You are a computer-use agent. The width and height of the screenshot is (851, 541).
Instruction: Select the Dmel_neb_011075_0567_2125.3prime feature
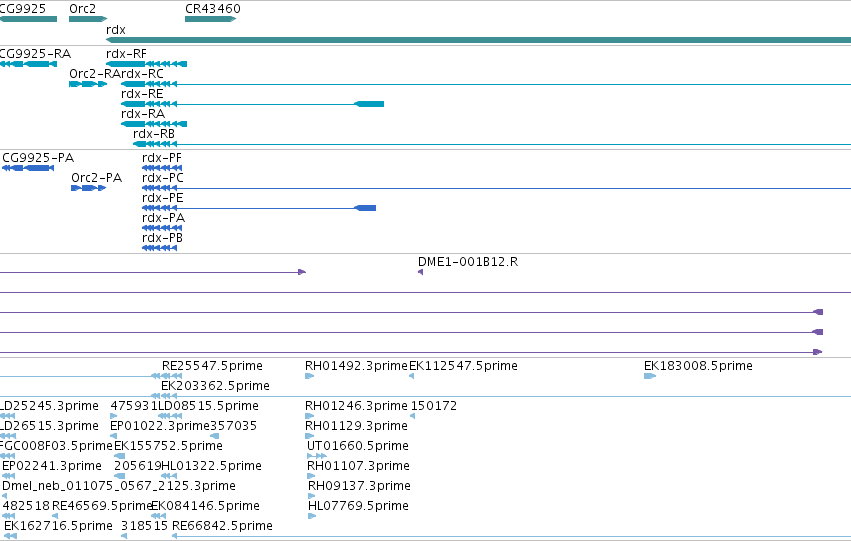coord(5,496)
